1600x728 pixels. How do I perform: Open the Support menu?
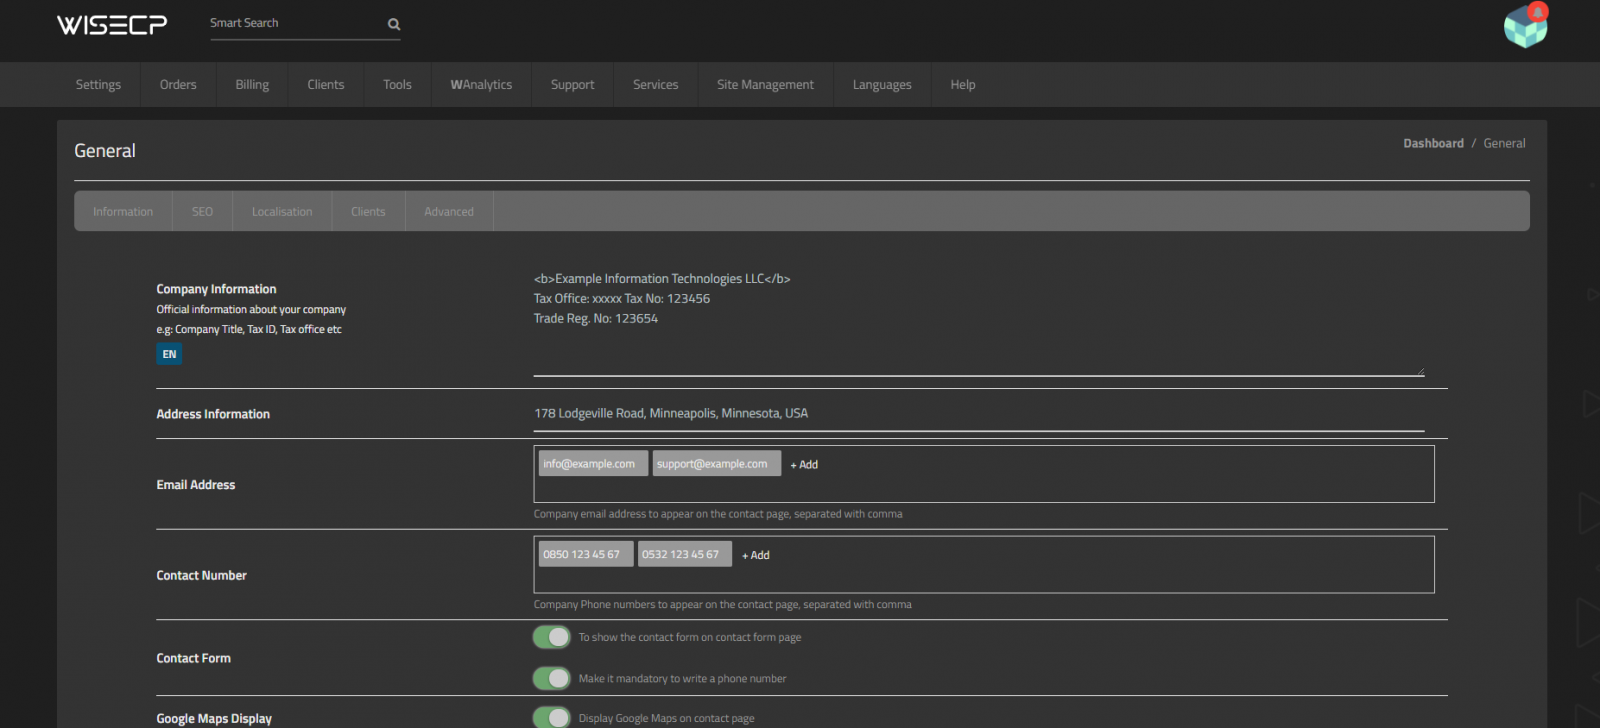[x=572, y=85]
